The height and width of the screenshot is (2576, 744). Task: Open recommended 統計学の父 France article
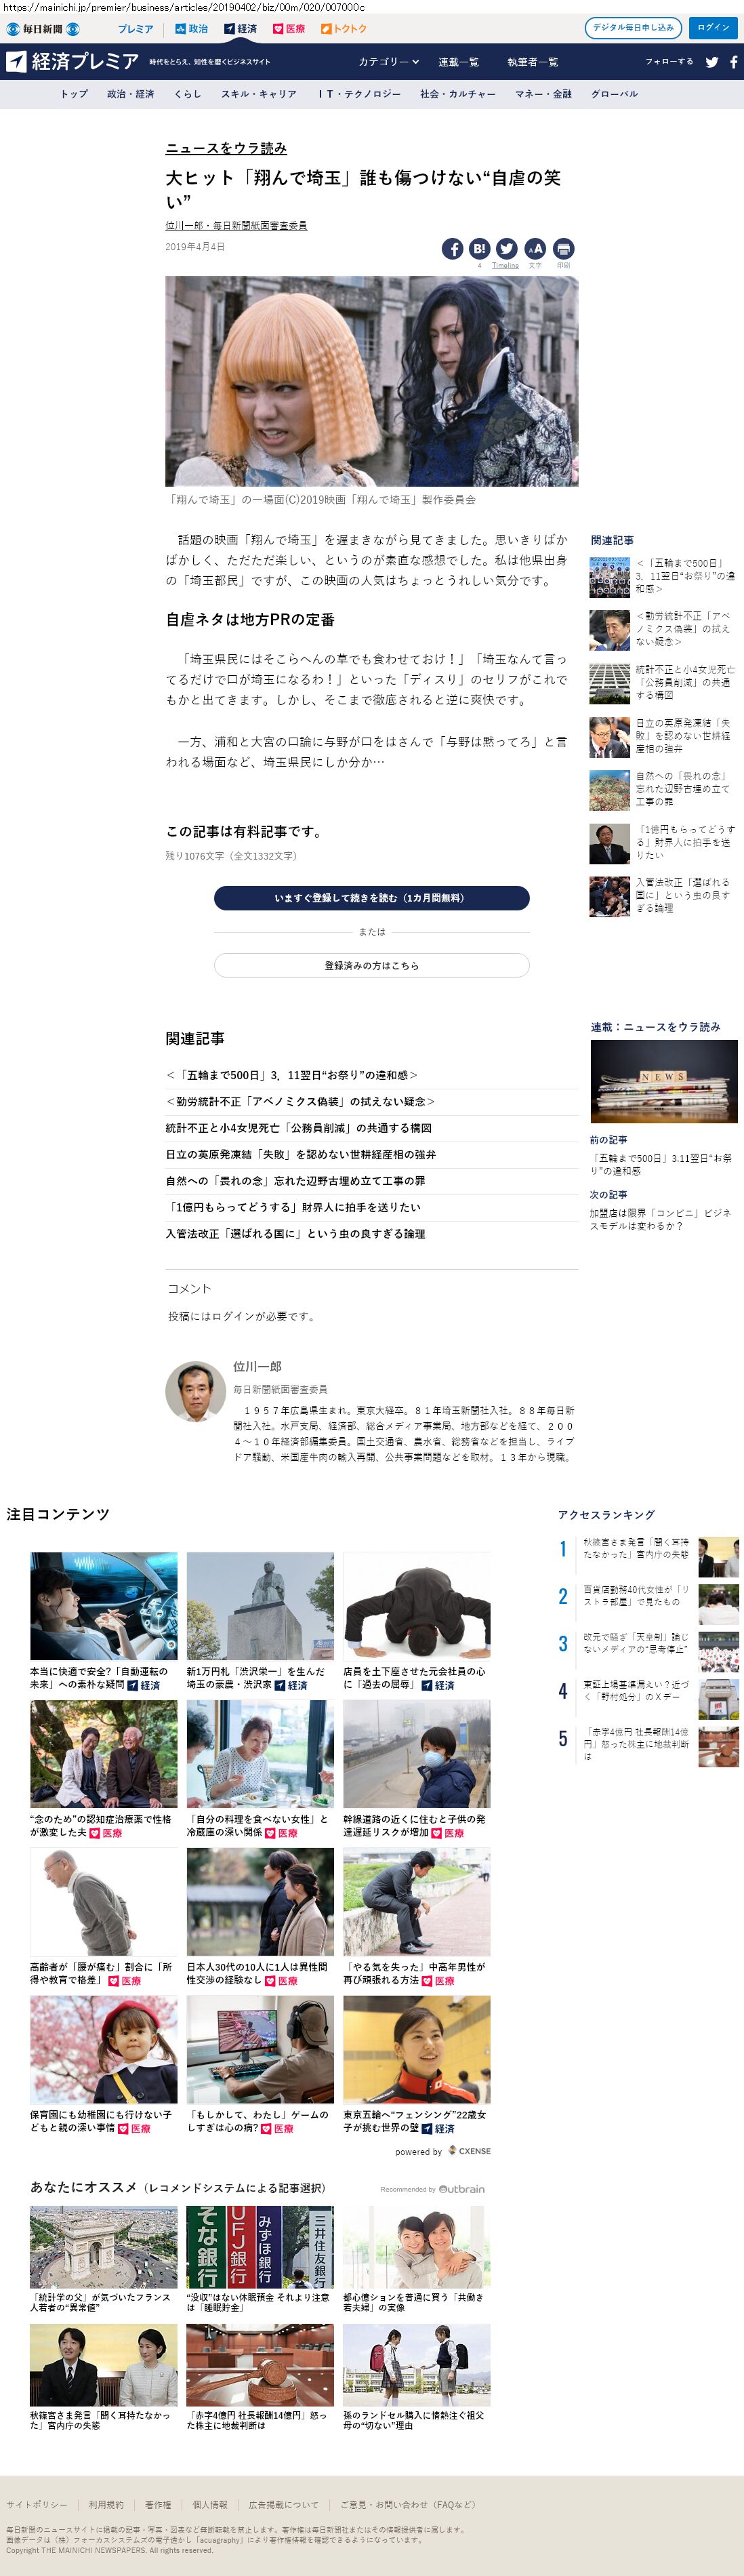103,2260
